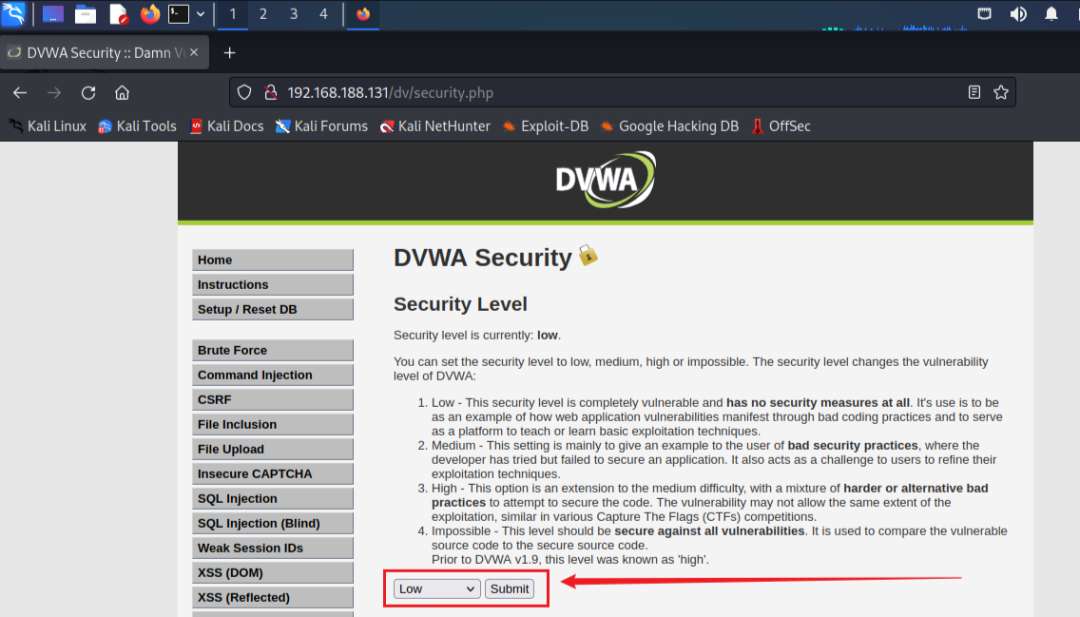Click the 'Security Level' heading text
Viewport: 1080px width, 617px height.
[x=460, y=304]
